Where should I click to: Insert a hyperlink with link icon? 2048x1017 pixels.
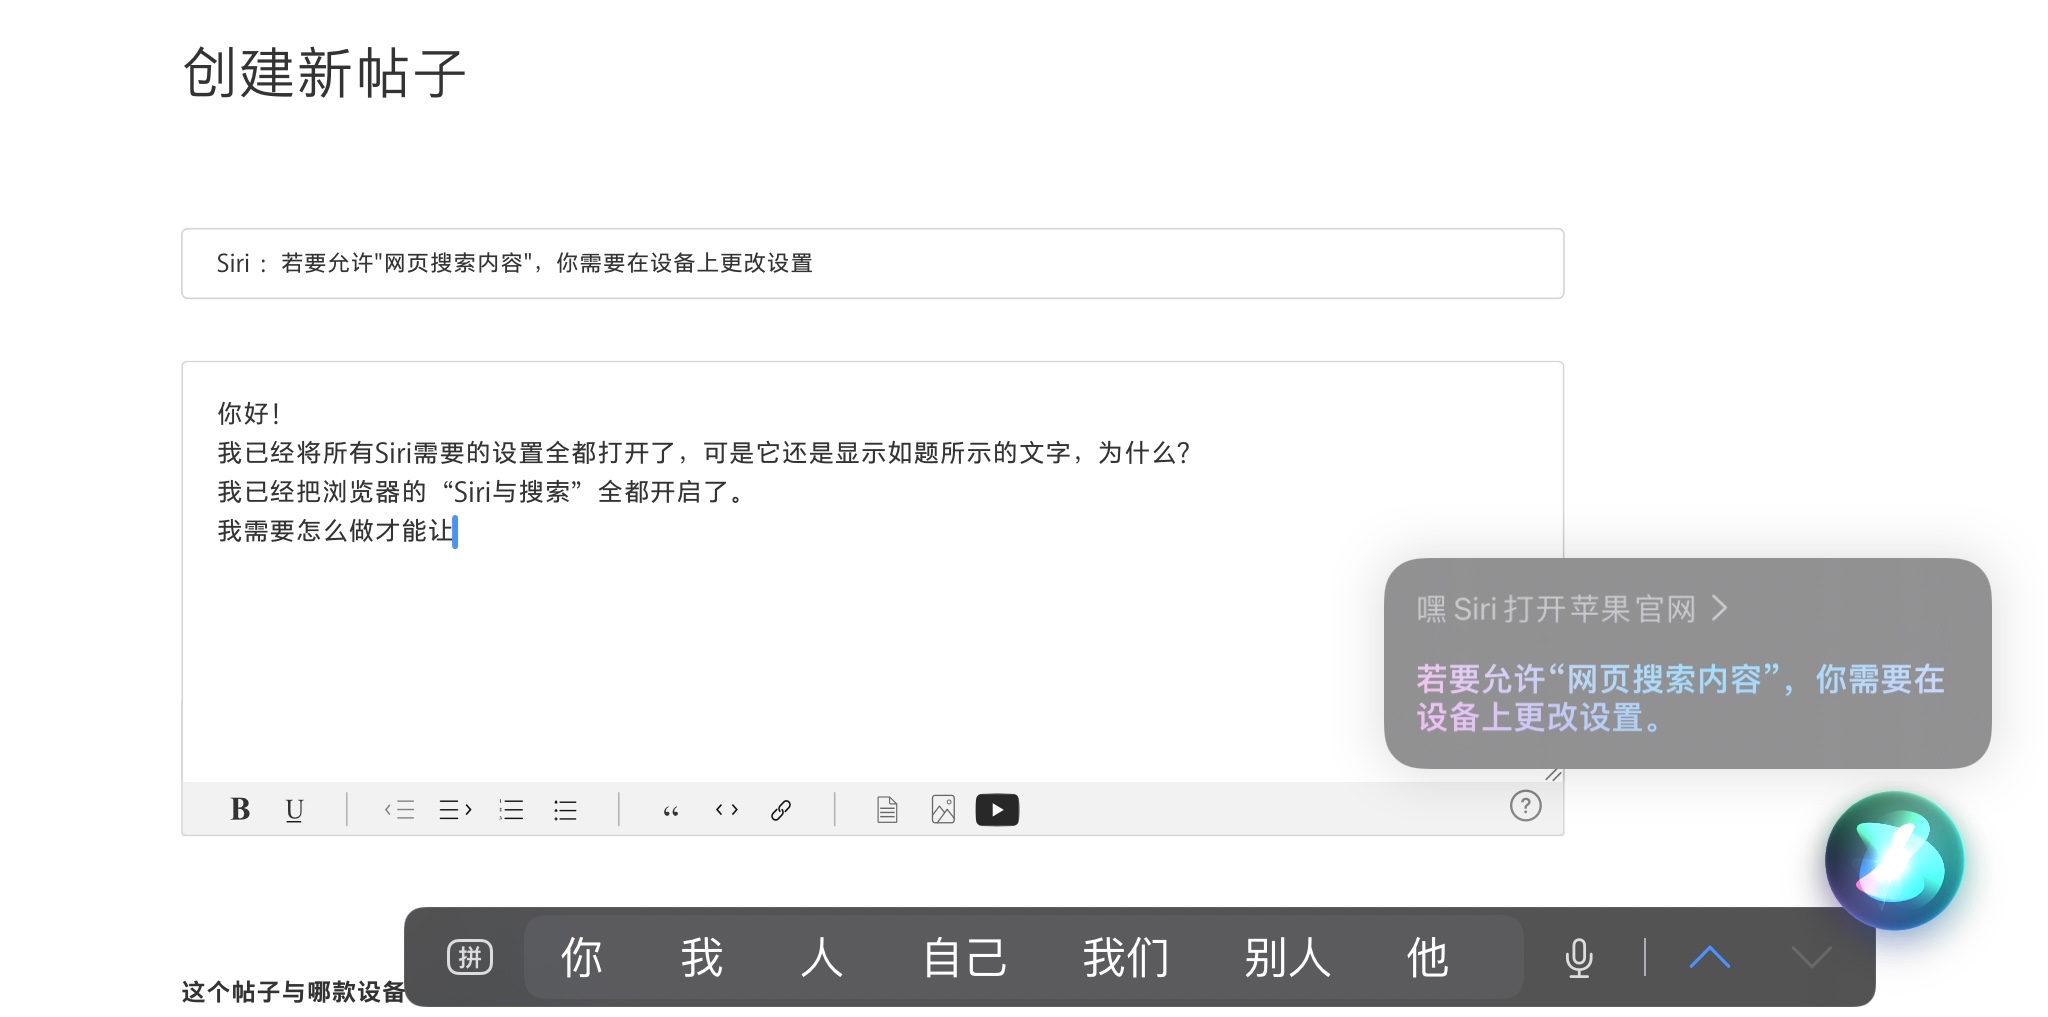click(781, 809)
